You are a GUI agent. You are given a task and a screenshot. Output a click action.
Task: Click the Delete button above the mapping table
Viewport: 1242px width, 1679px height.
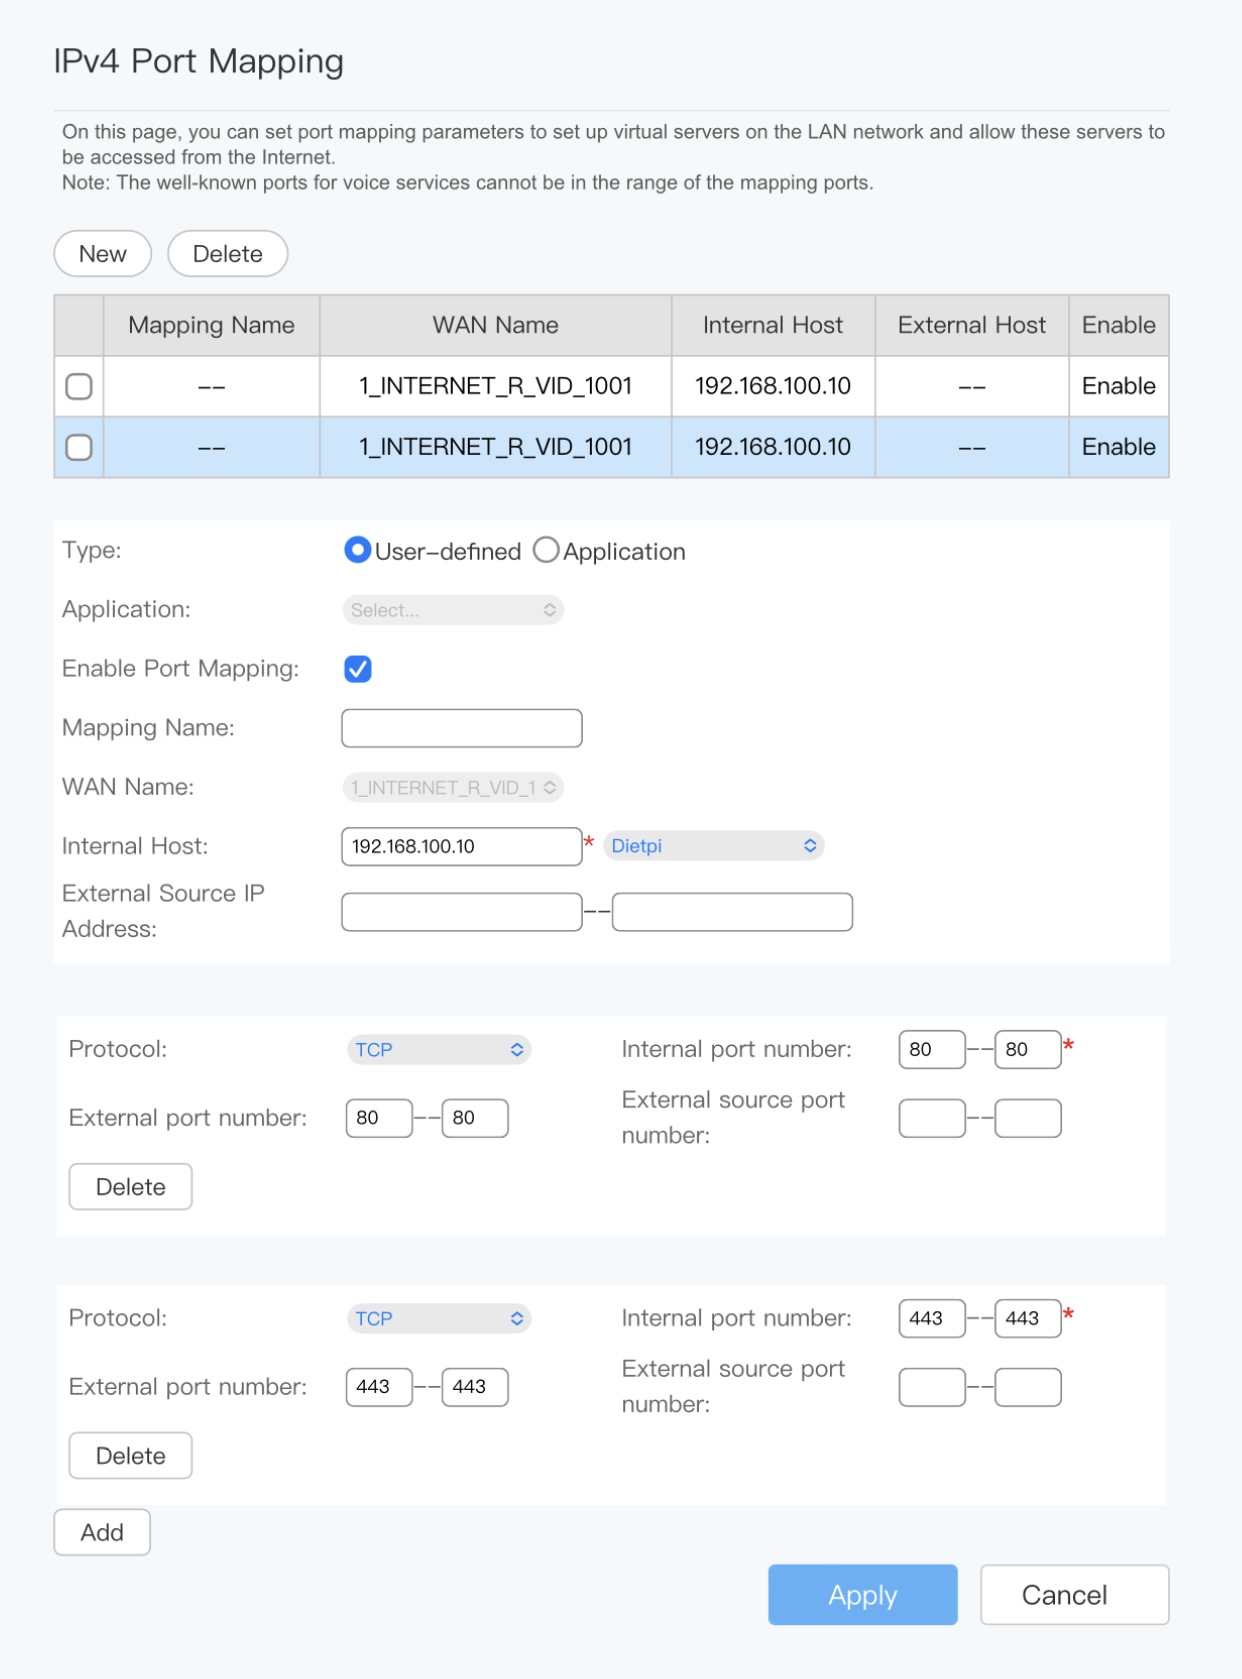click(x=227, y=254)
